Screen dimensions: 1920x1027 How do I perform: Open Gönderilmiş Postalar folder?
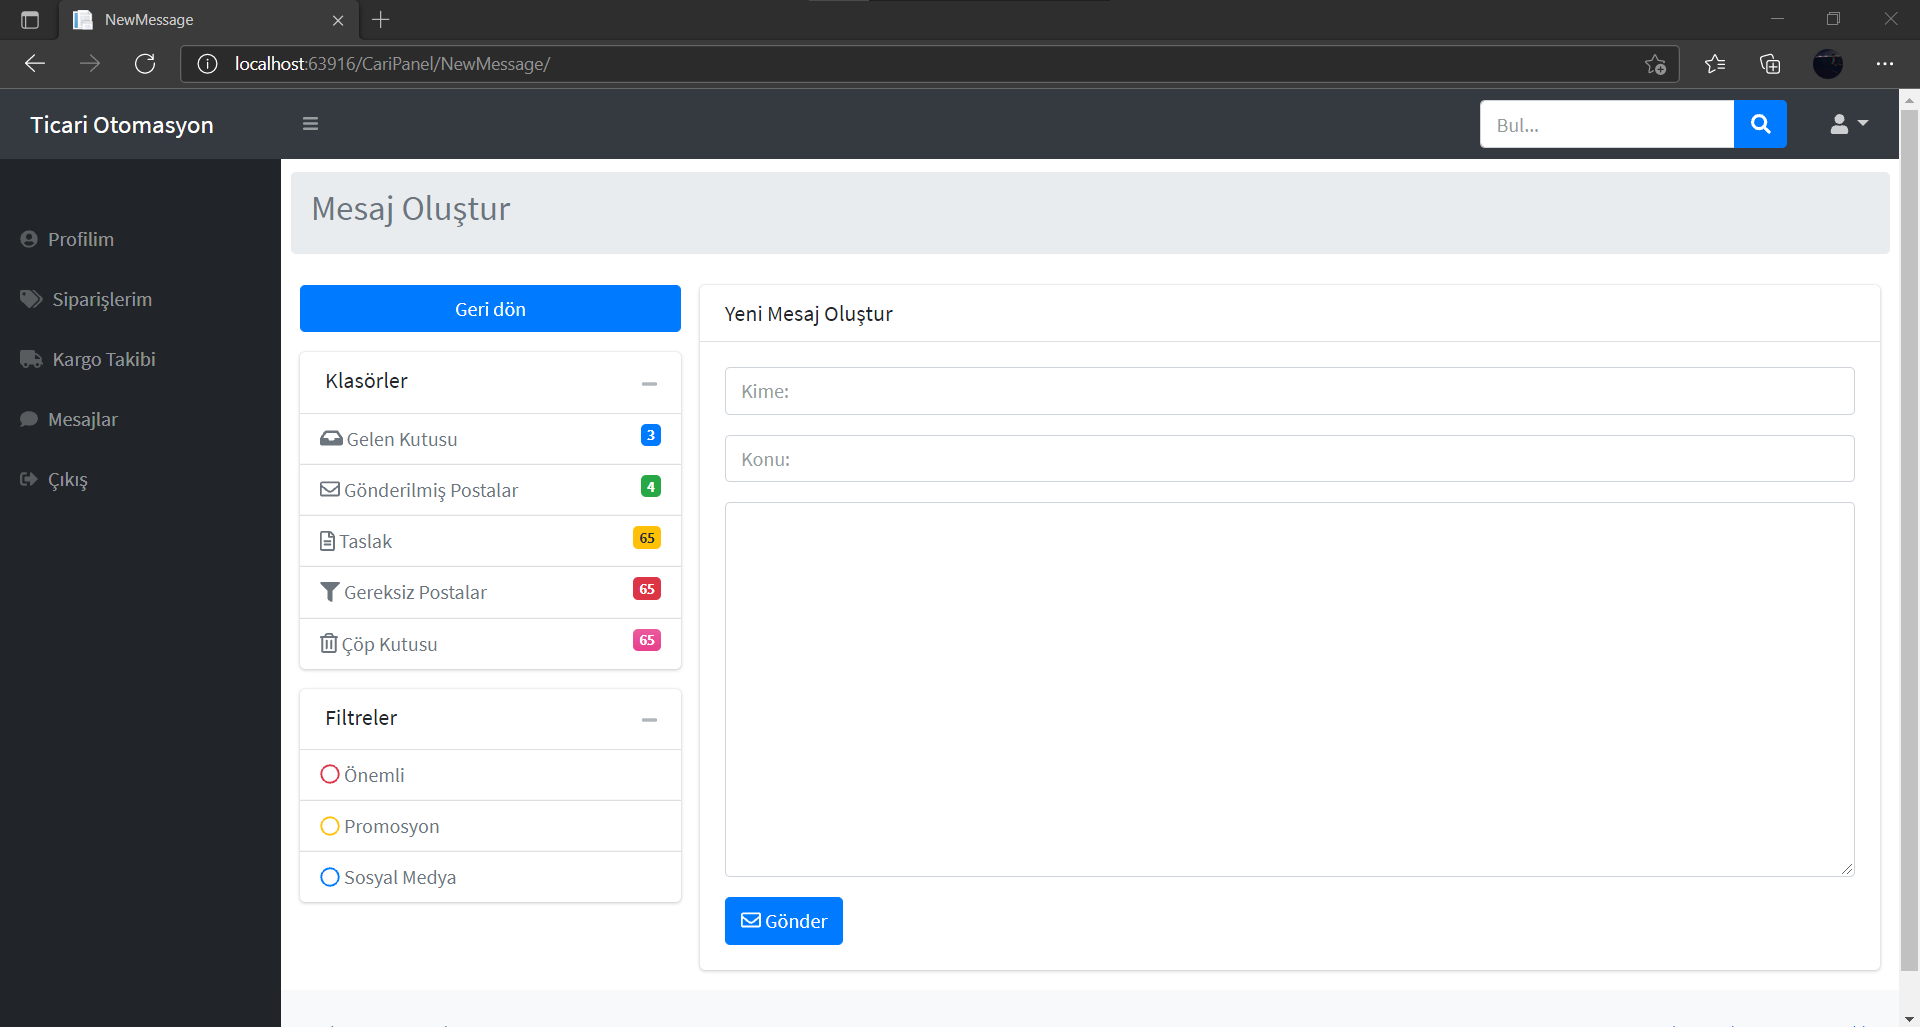coord(490,490)
